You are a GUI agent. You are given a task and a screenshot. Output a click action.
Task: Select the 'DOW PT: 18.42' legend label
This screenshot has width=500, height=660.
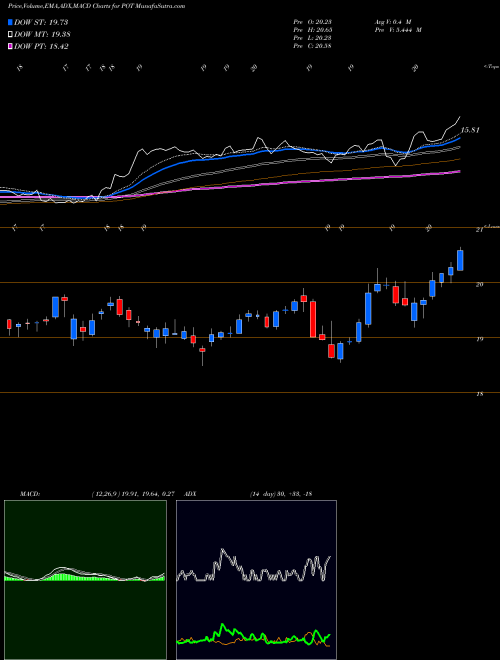tap(41, 46)
